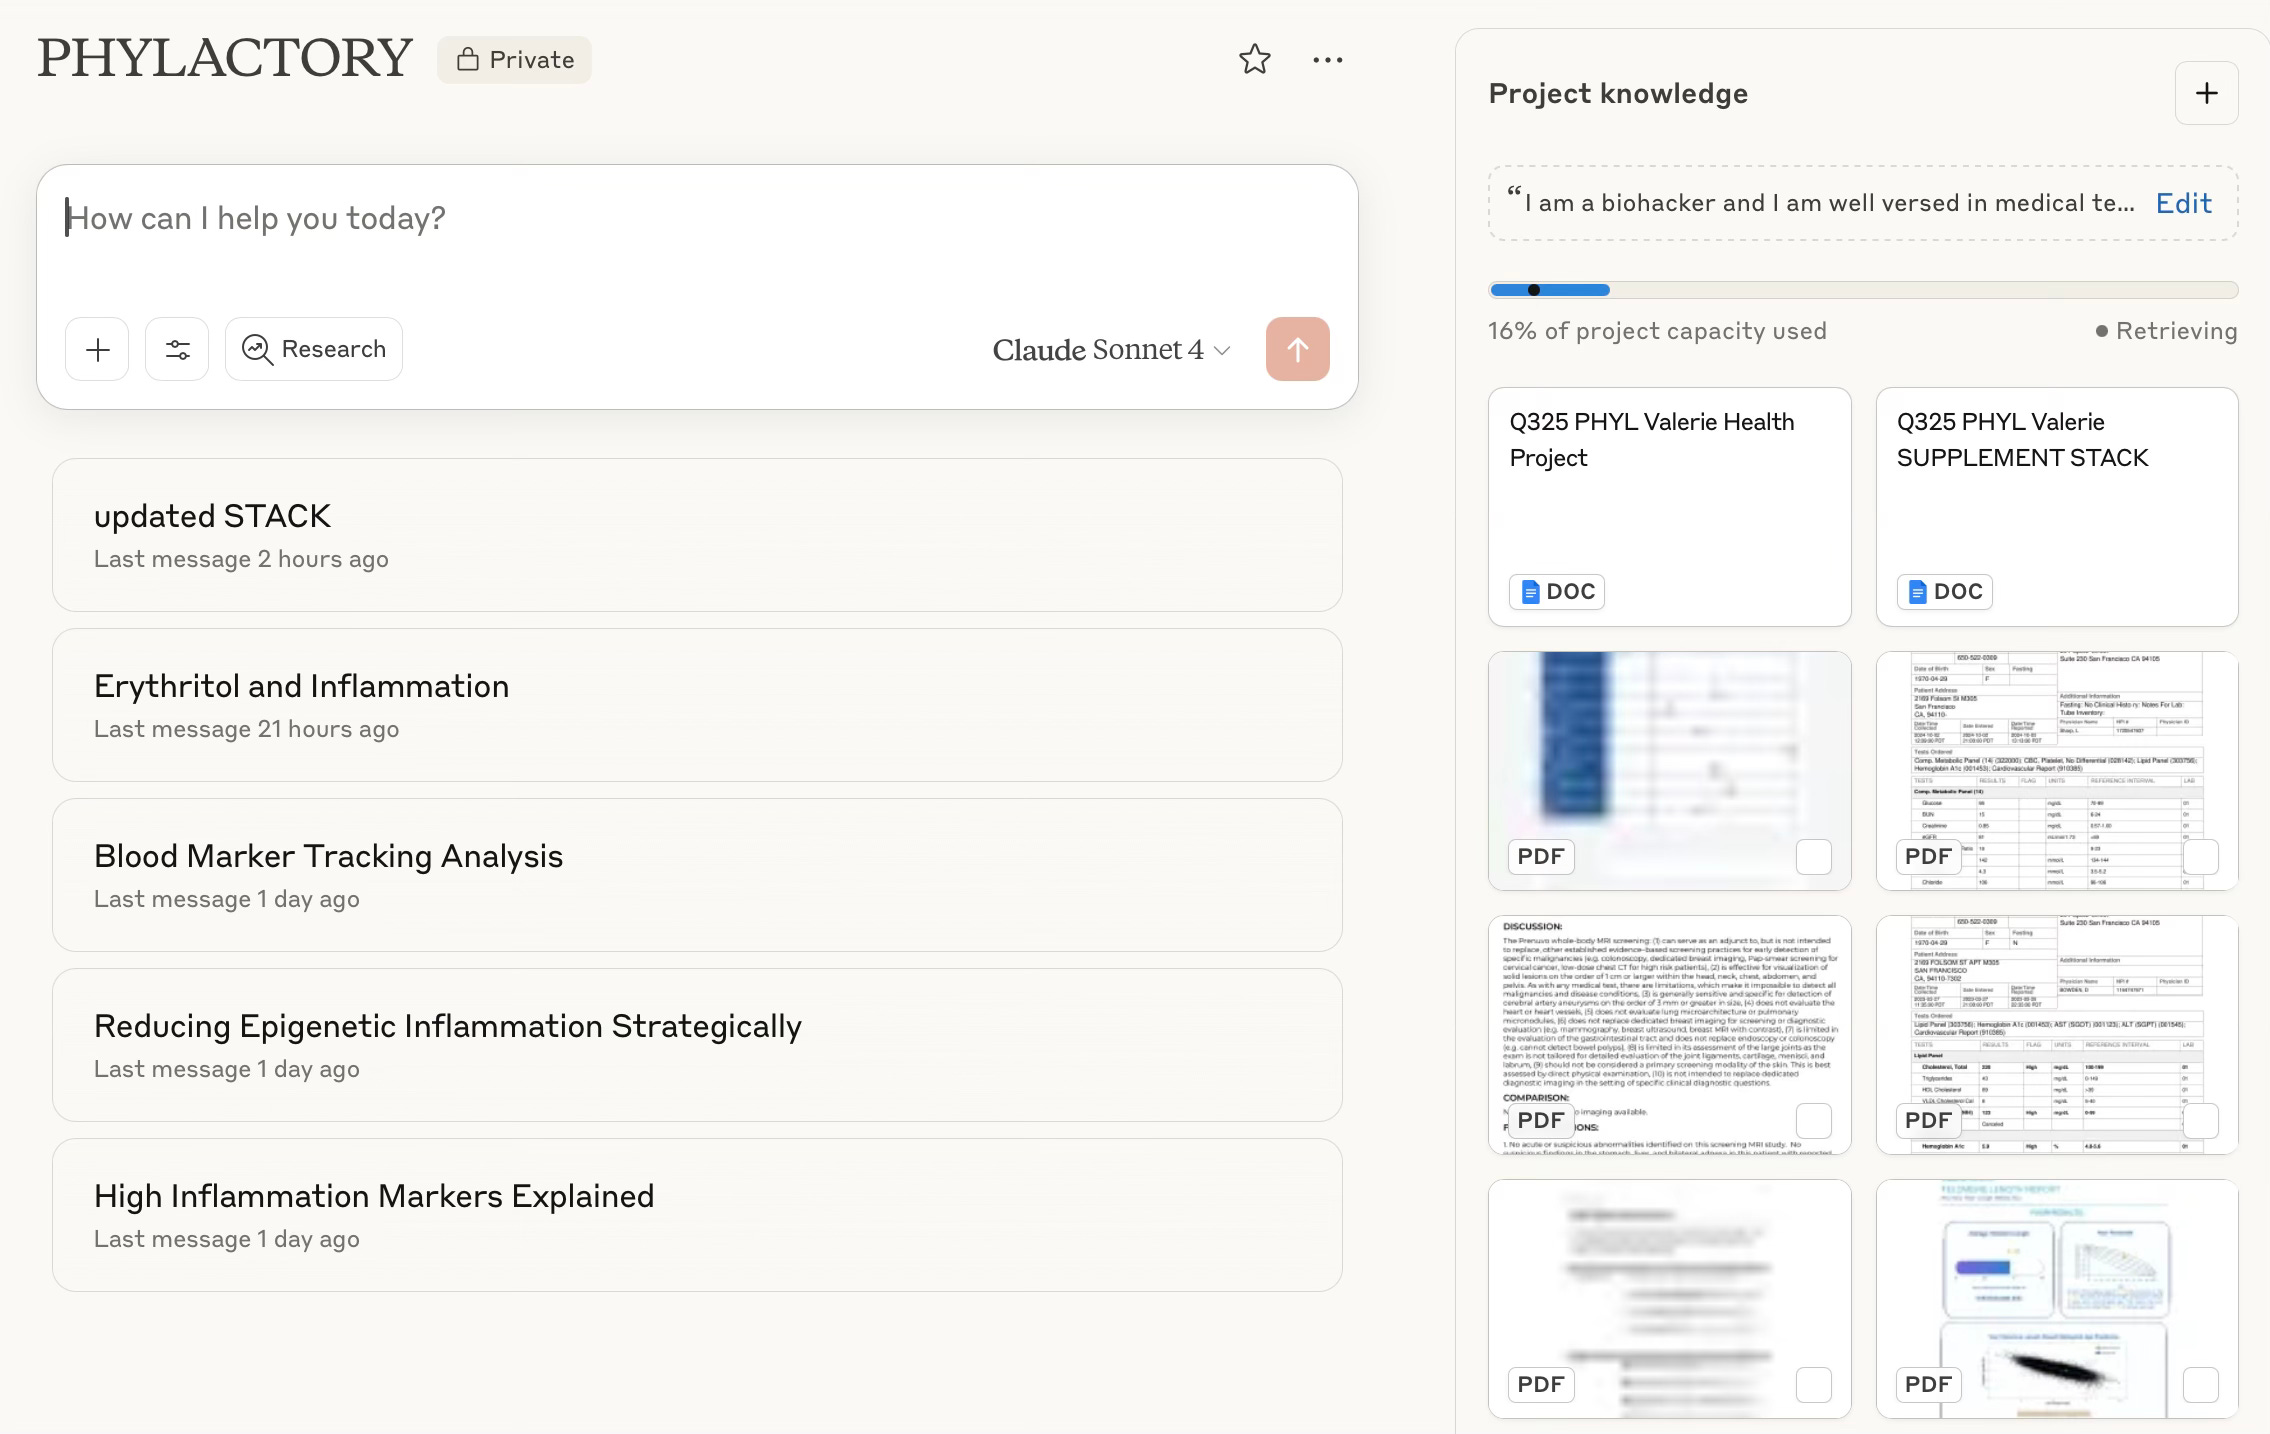Open 'Reducing Epigenetic Inflammation Strategically' chat
The width and height of the screenshot is (2270, 1434).
tap(697, 1045)
